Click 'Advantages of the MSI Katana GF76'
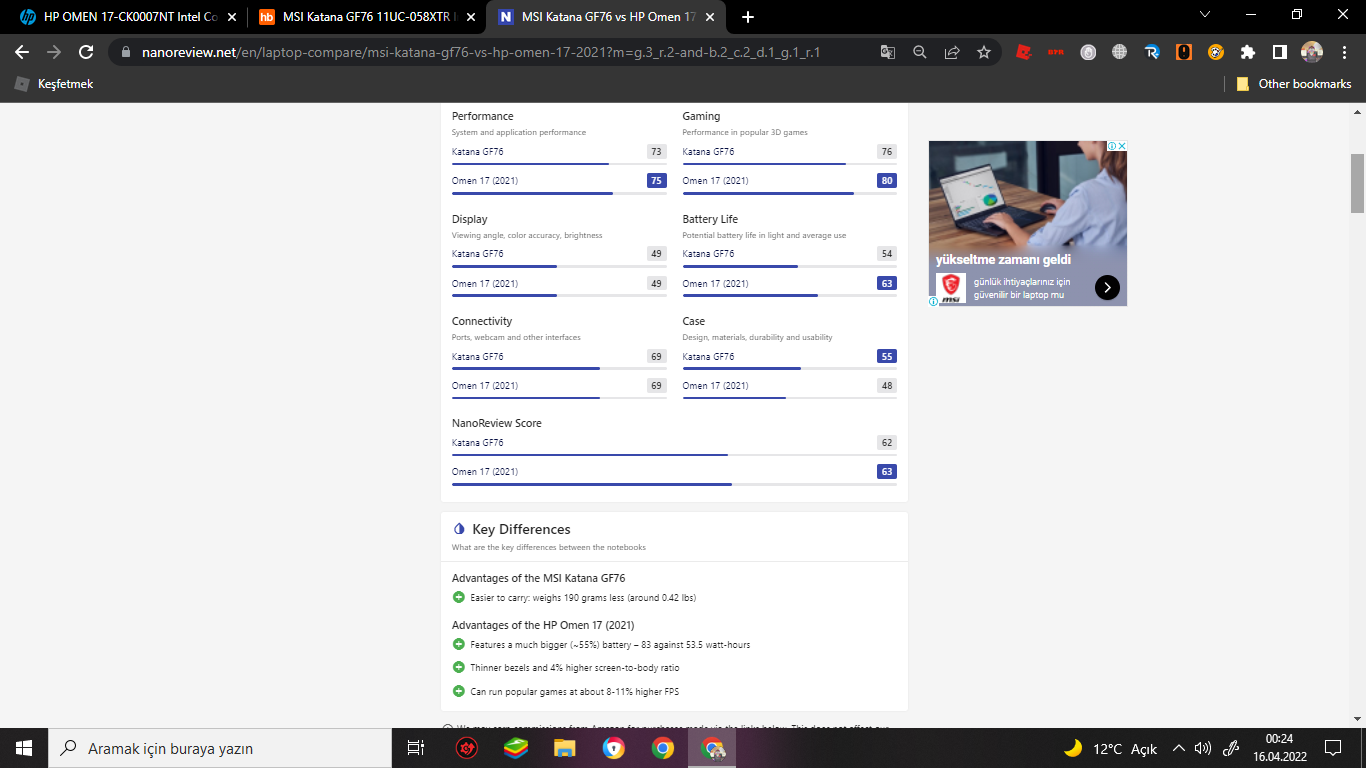 point(539,578)
